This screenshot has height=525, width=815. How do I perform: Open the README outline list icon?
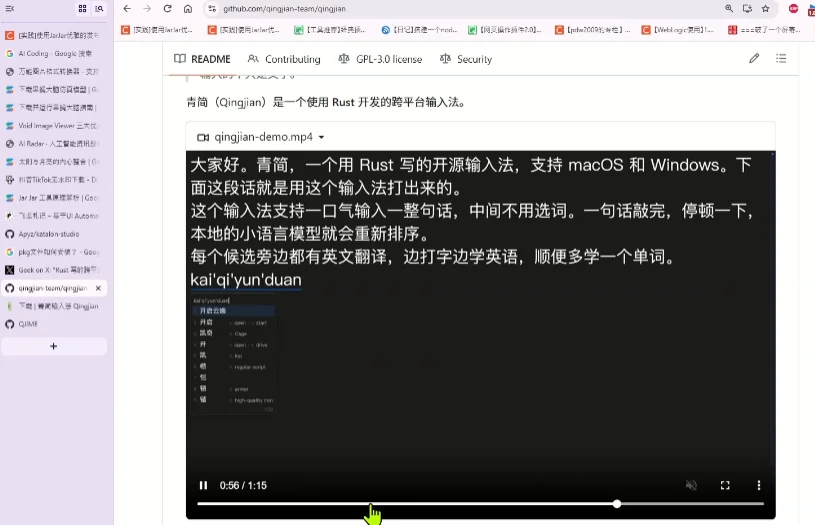click(781, 58)
